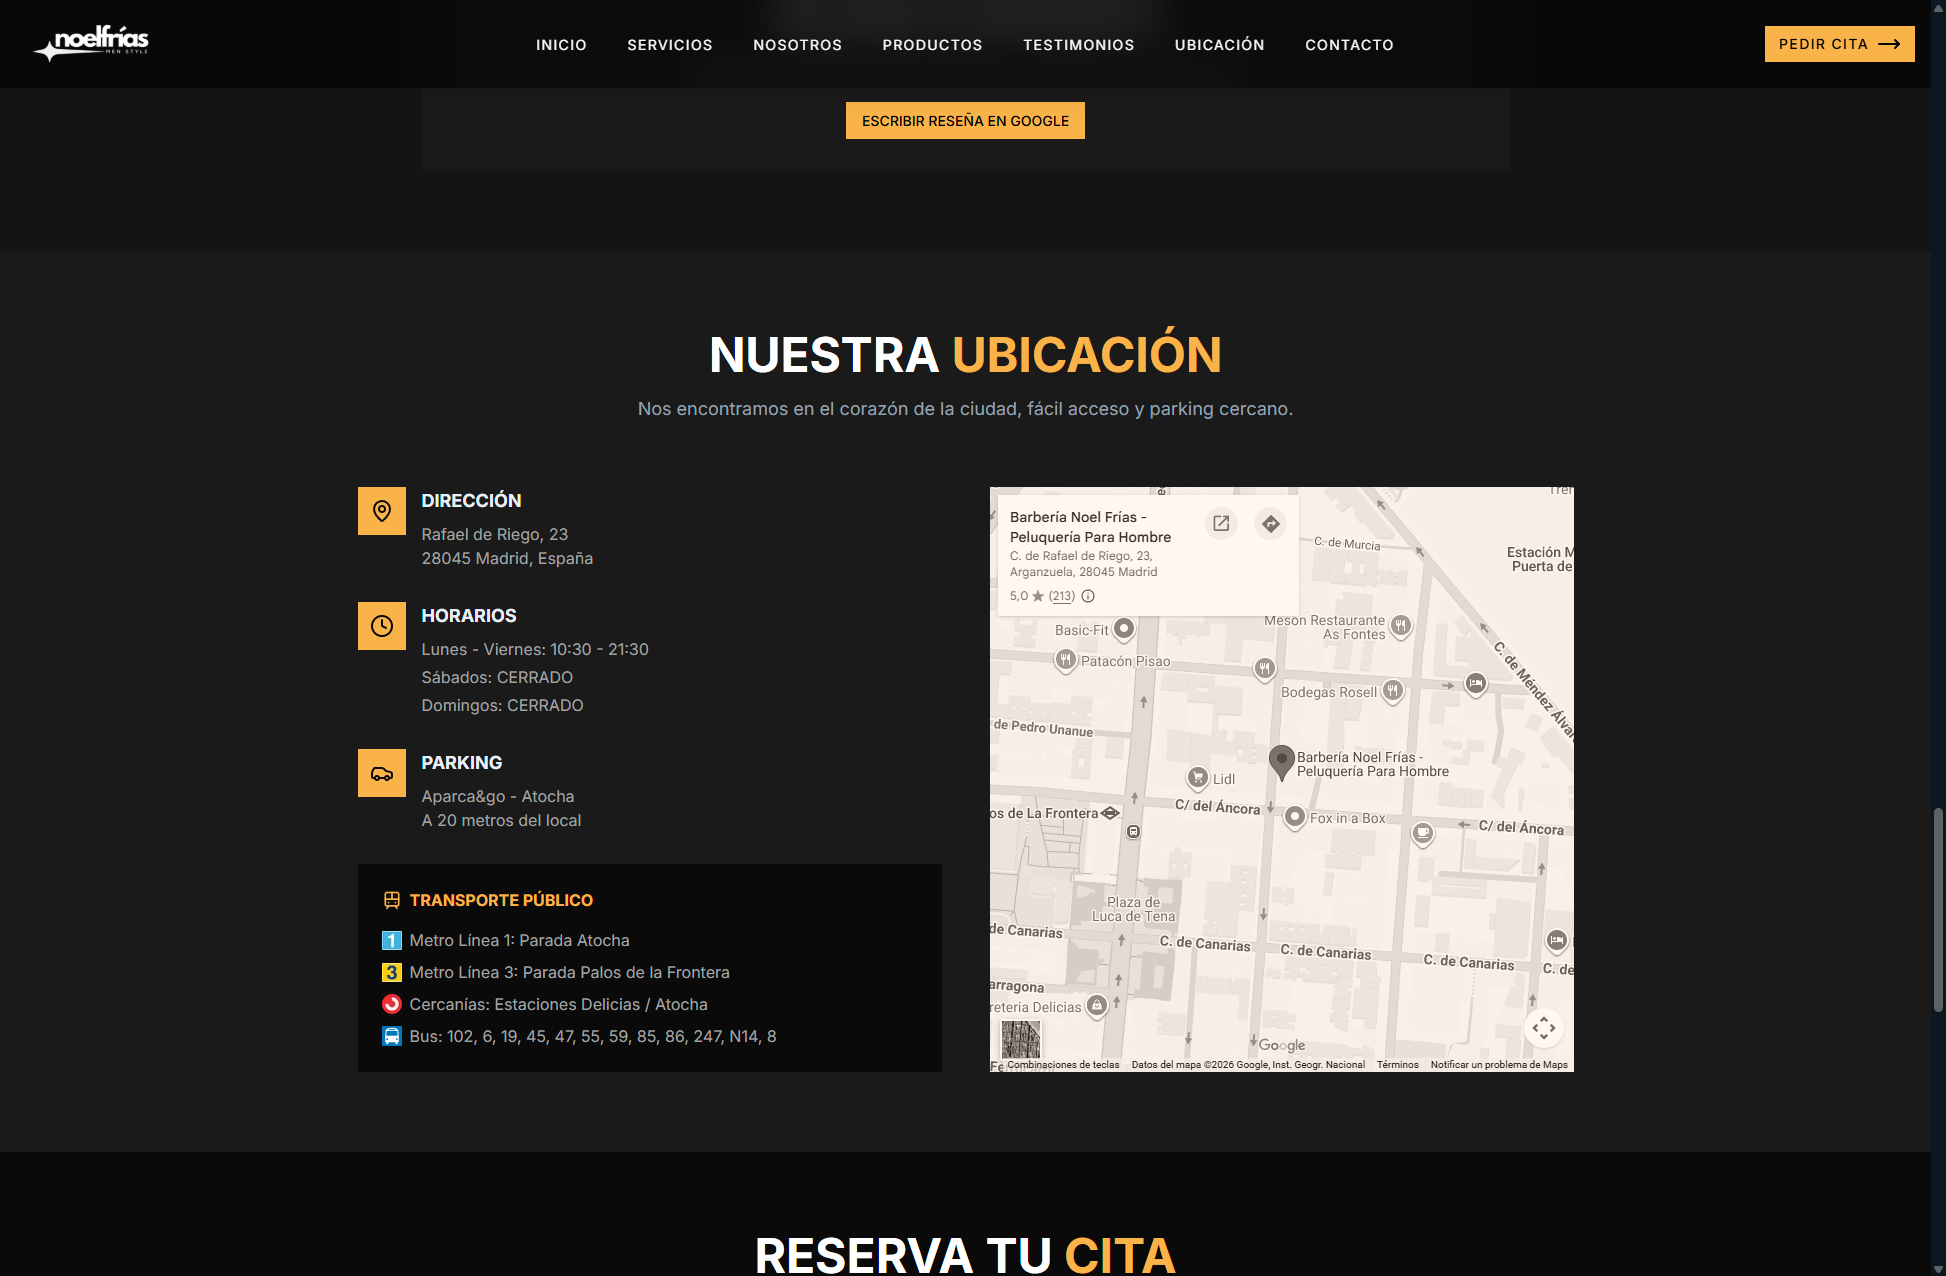The width and height of the screenshot is (1946, 1276).
Task: Click the rating info circle icon
Action: 1088,596
